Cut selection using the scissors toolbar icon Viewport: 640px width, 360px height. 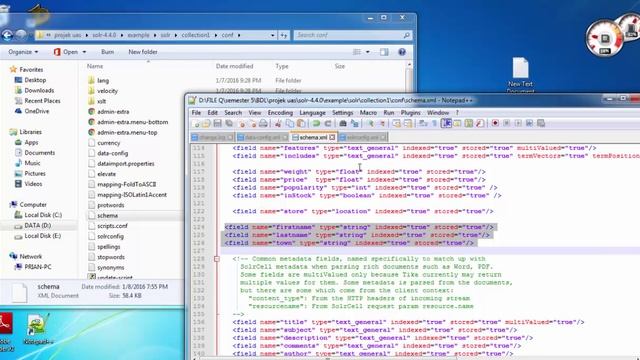278,123
